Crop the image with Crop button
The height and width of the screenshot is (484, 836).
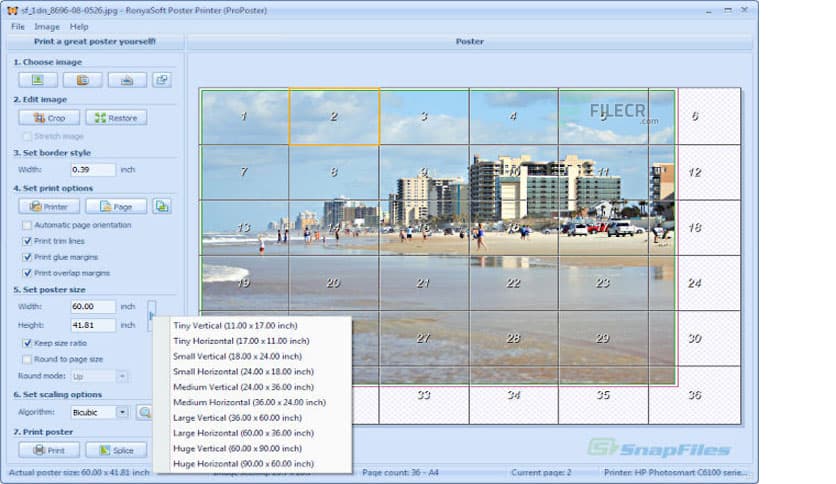click(49, 118)
